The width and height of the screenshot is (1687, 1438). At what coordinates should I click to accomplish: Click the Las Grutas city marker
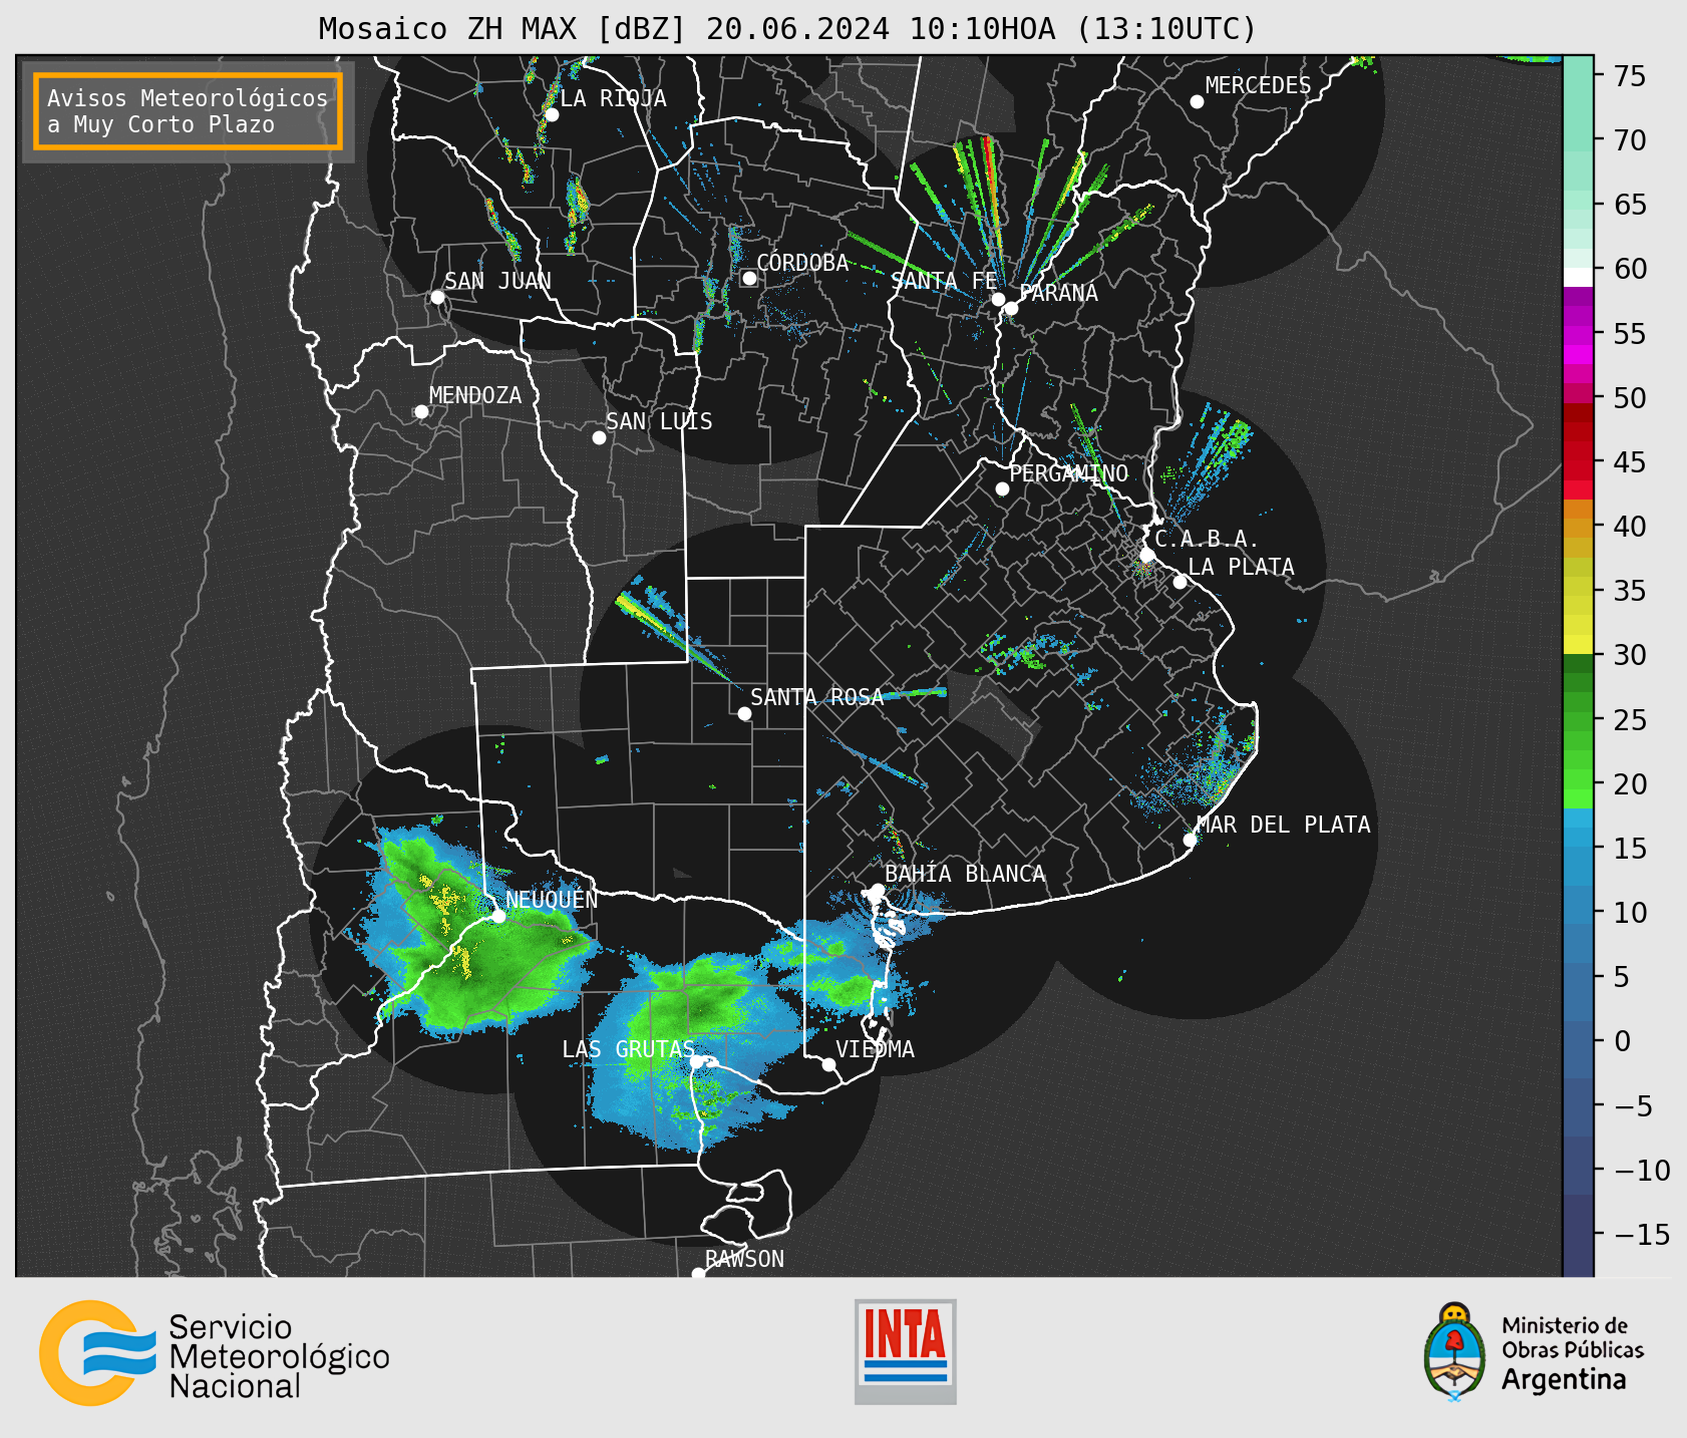click(x=697, y=1062)
